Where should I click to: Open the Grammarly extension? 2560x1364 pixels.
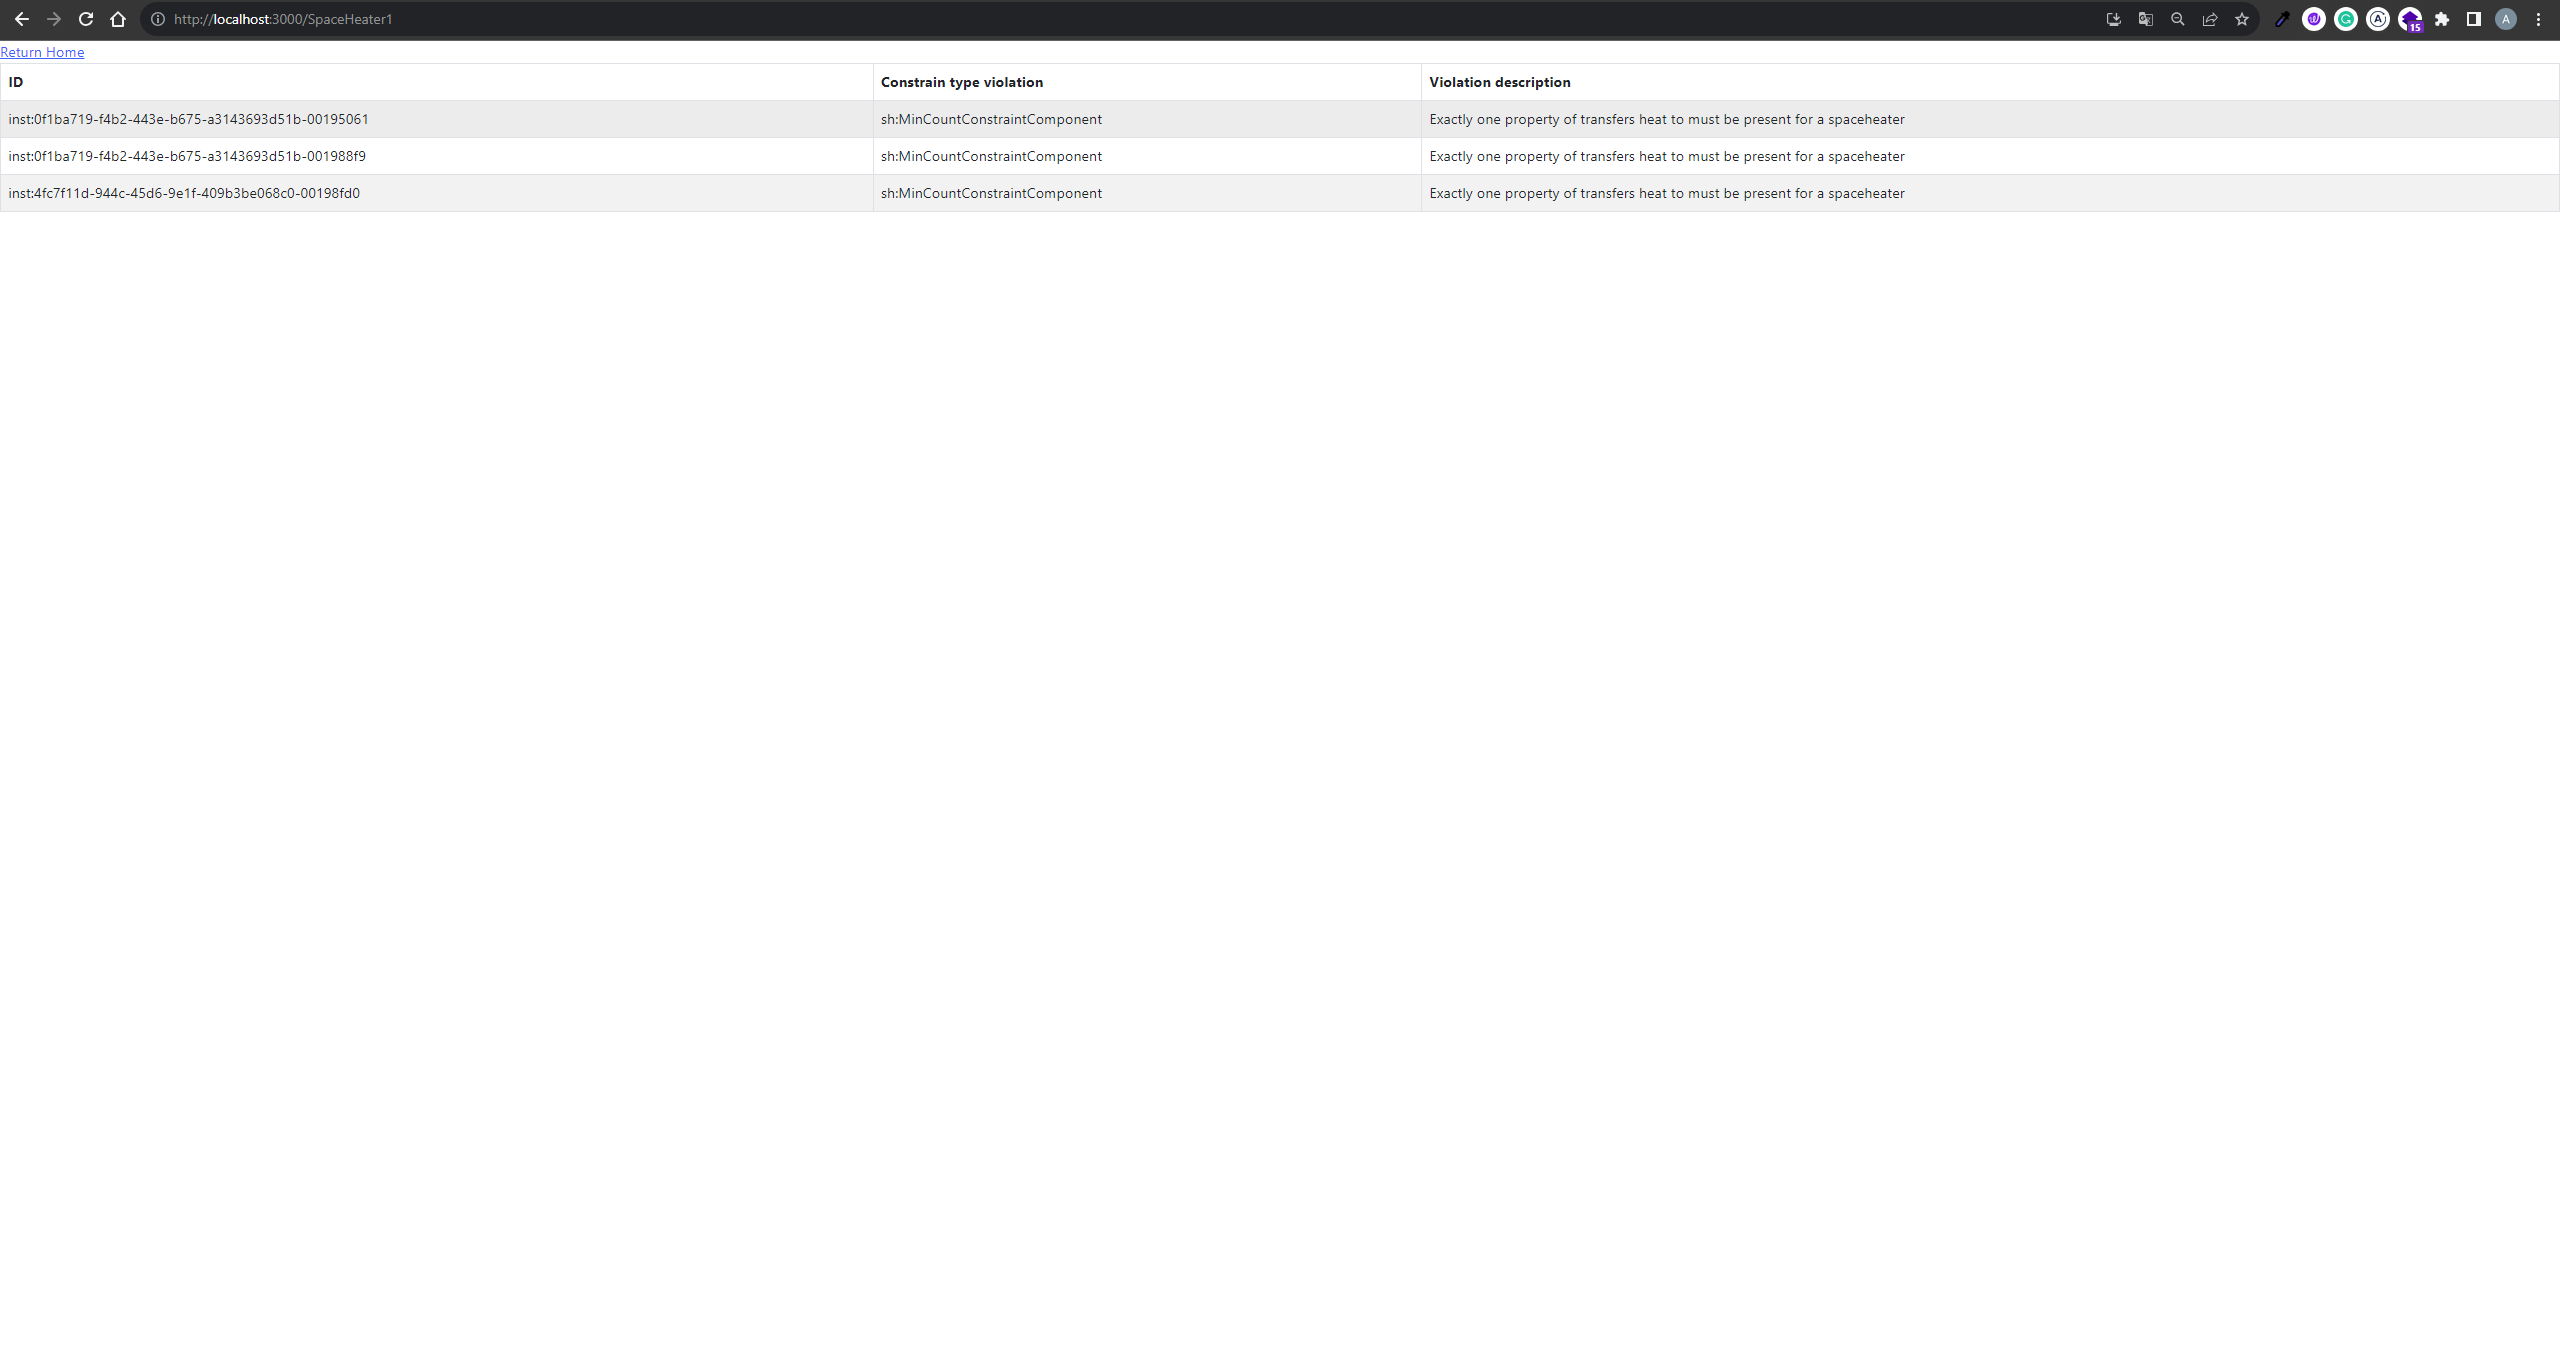pos(2346,19)
